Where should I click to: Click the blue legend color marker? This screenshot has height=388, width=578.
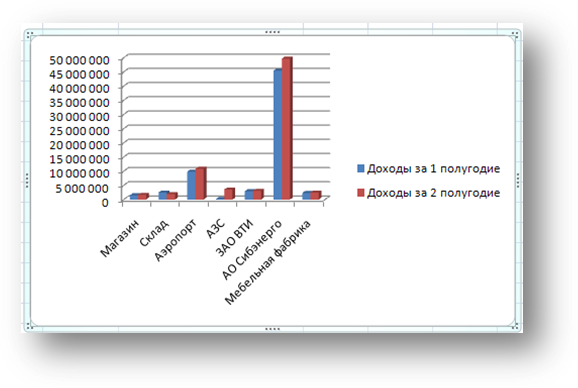(x=361, y=169)
